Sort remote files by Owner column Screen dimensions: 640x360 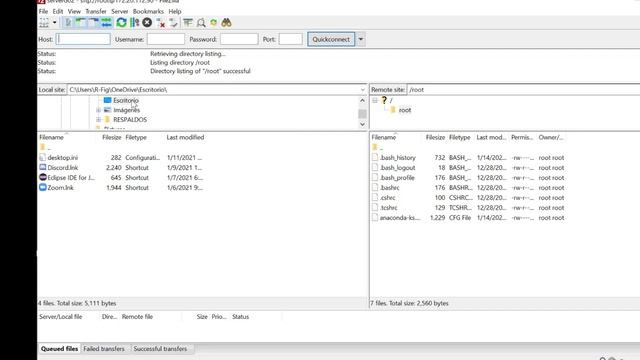[x=551, y=137]
